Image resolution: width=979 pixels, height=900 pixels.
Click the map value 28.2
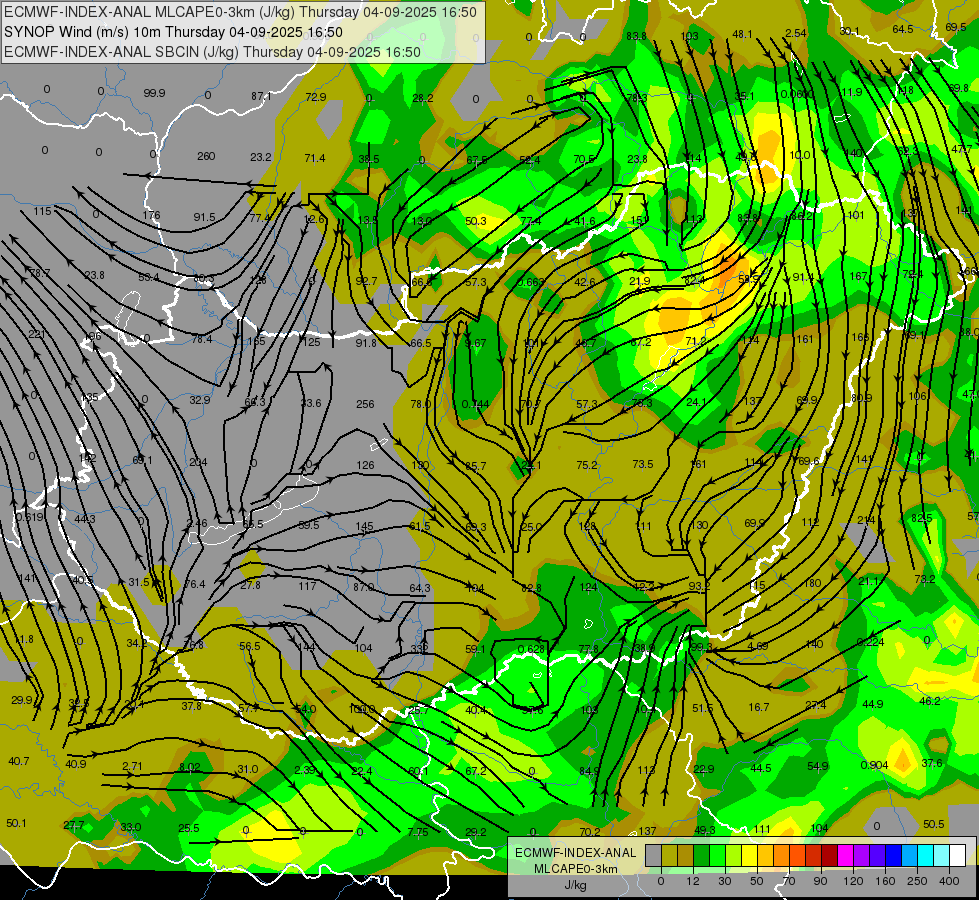pos(423,98)
